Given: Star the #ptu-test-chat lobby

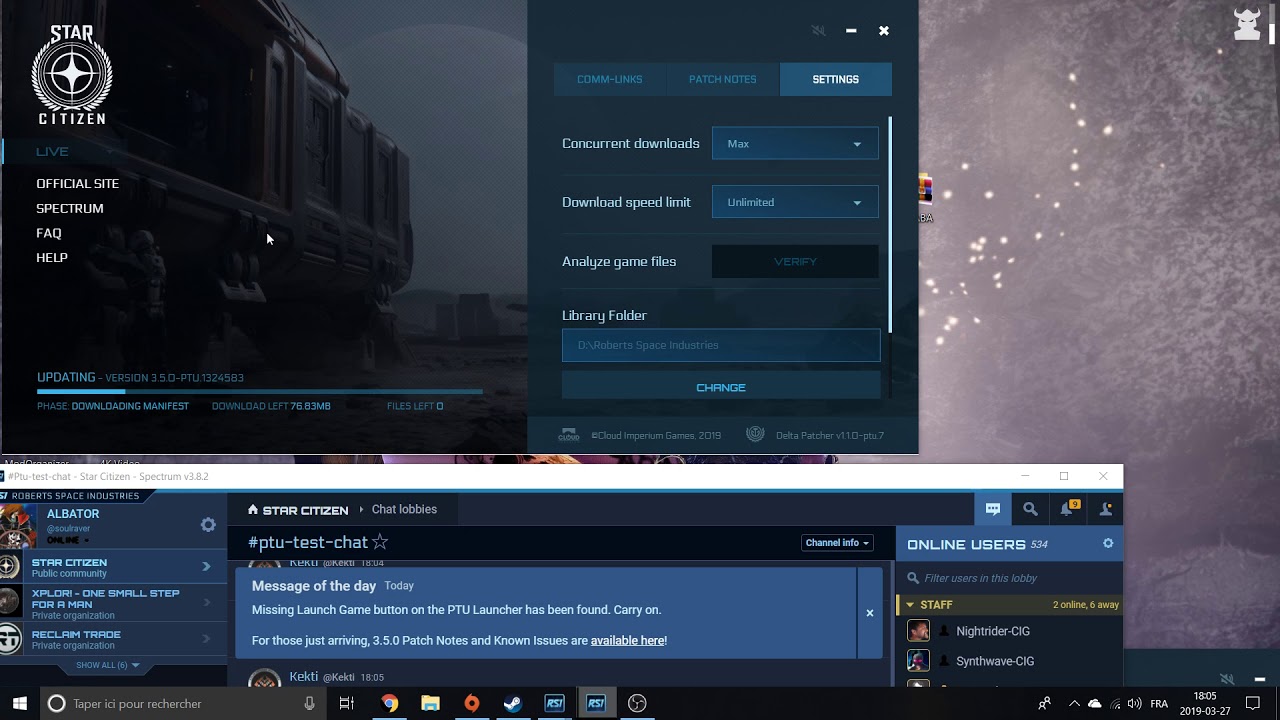Looking at the screenshot, I should [380, 542].
